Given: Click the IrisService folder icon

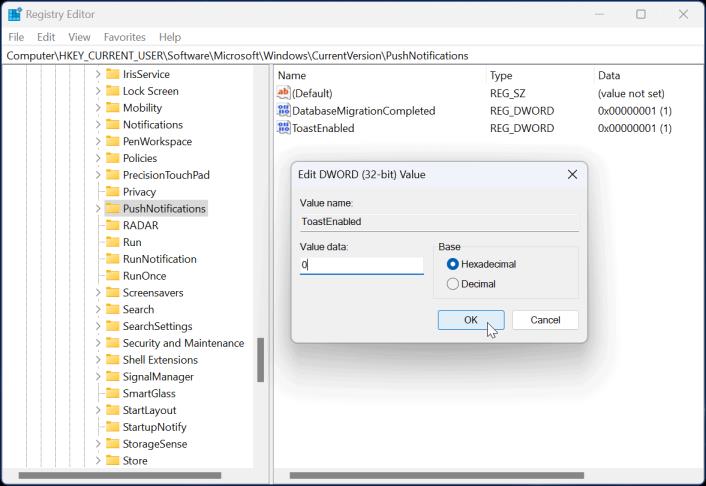Looking at the screenshot, I should (113, 74).
